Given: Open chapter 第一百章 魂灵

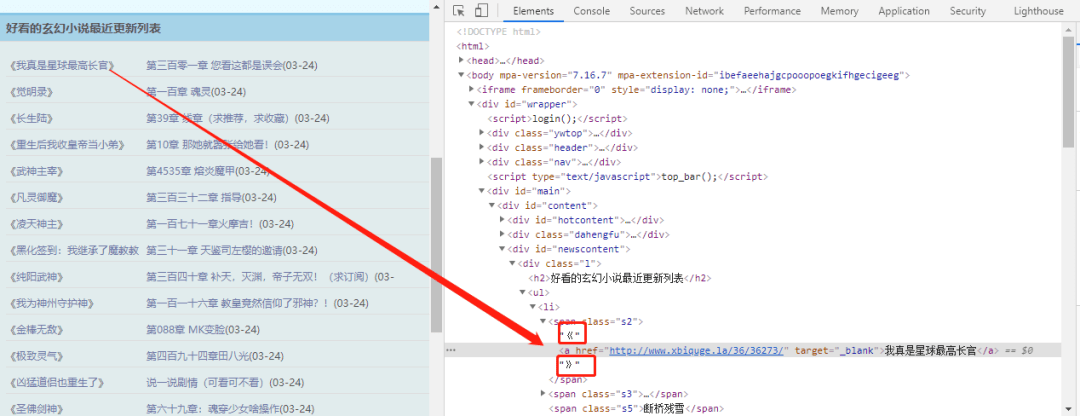Looking at the screenshot, I should coord(178,92).
